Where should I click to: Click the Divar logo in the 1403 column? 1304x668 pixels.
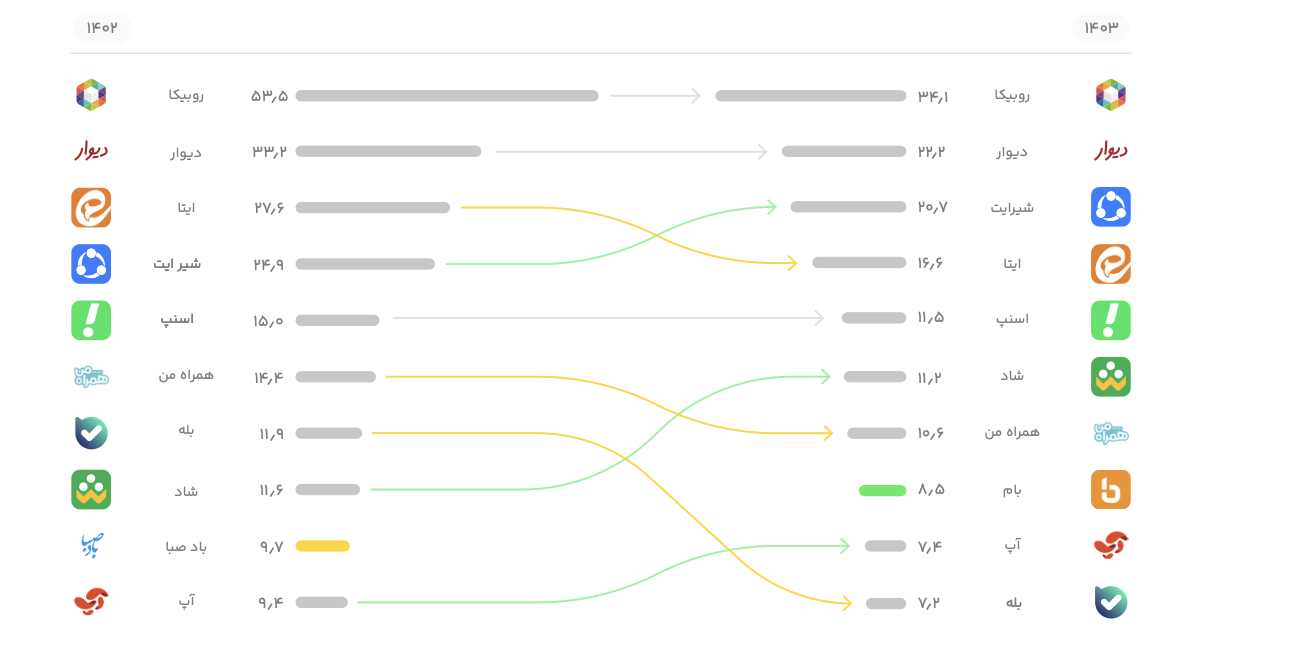pyautogui.click(x=1111, y=151)
